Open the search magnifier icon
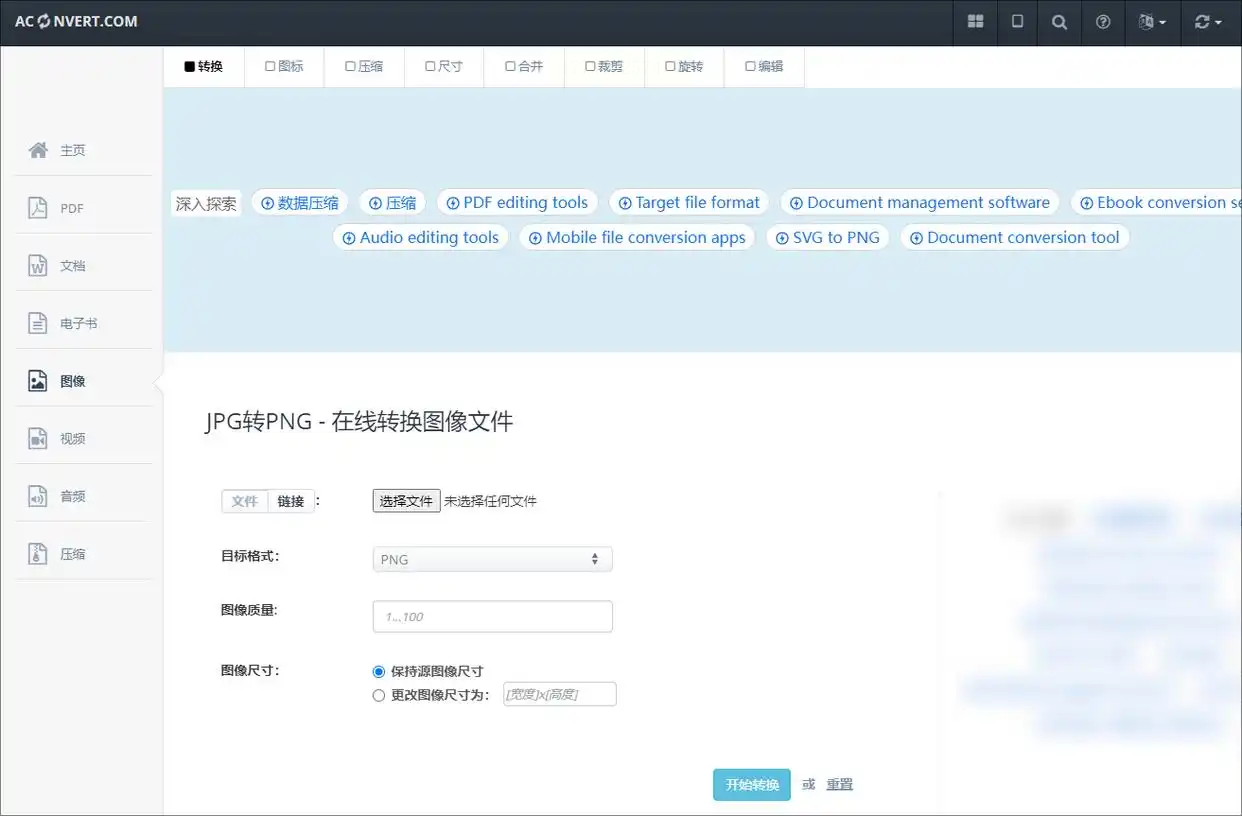This screenshot has width=1242, height=816. (1059, 22)
